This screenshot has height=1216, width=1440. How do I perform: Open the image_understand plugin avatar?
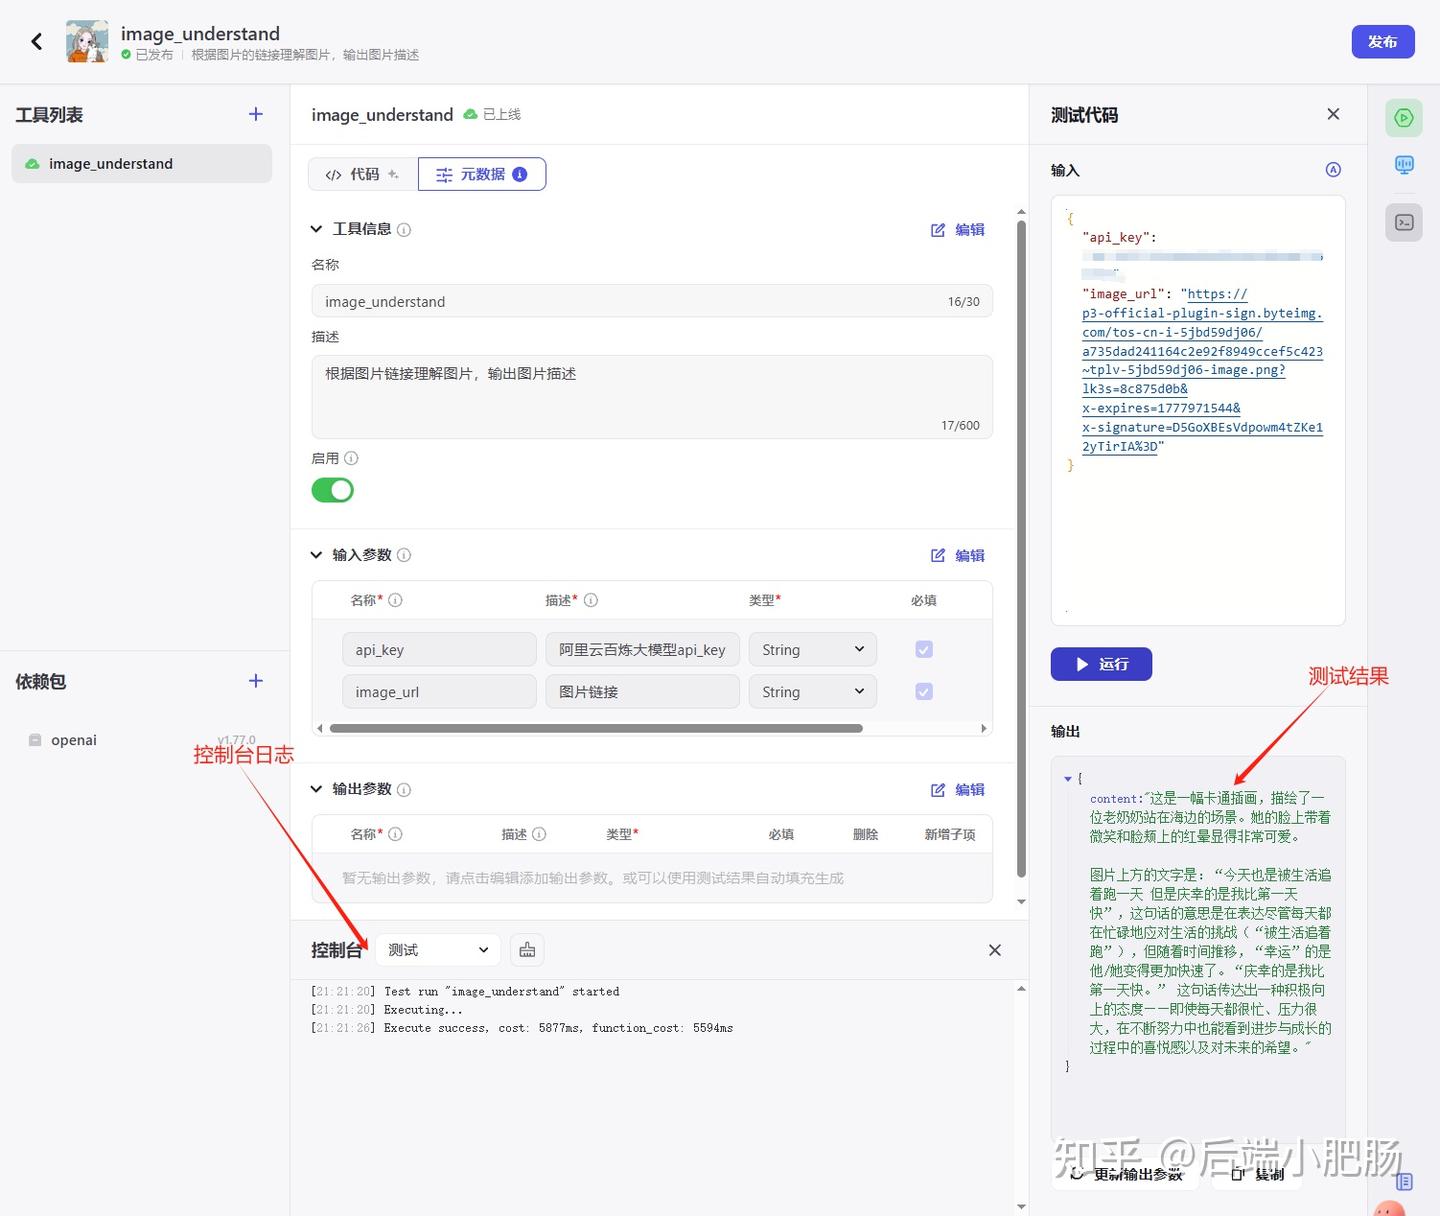(x=87, y=41)
